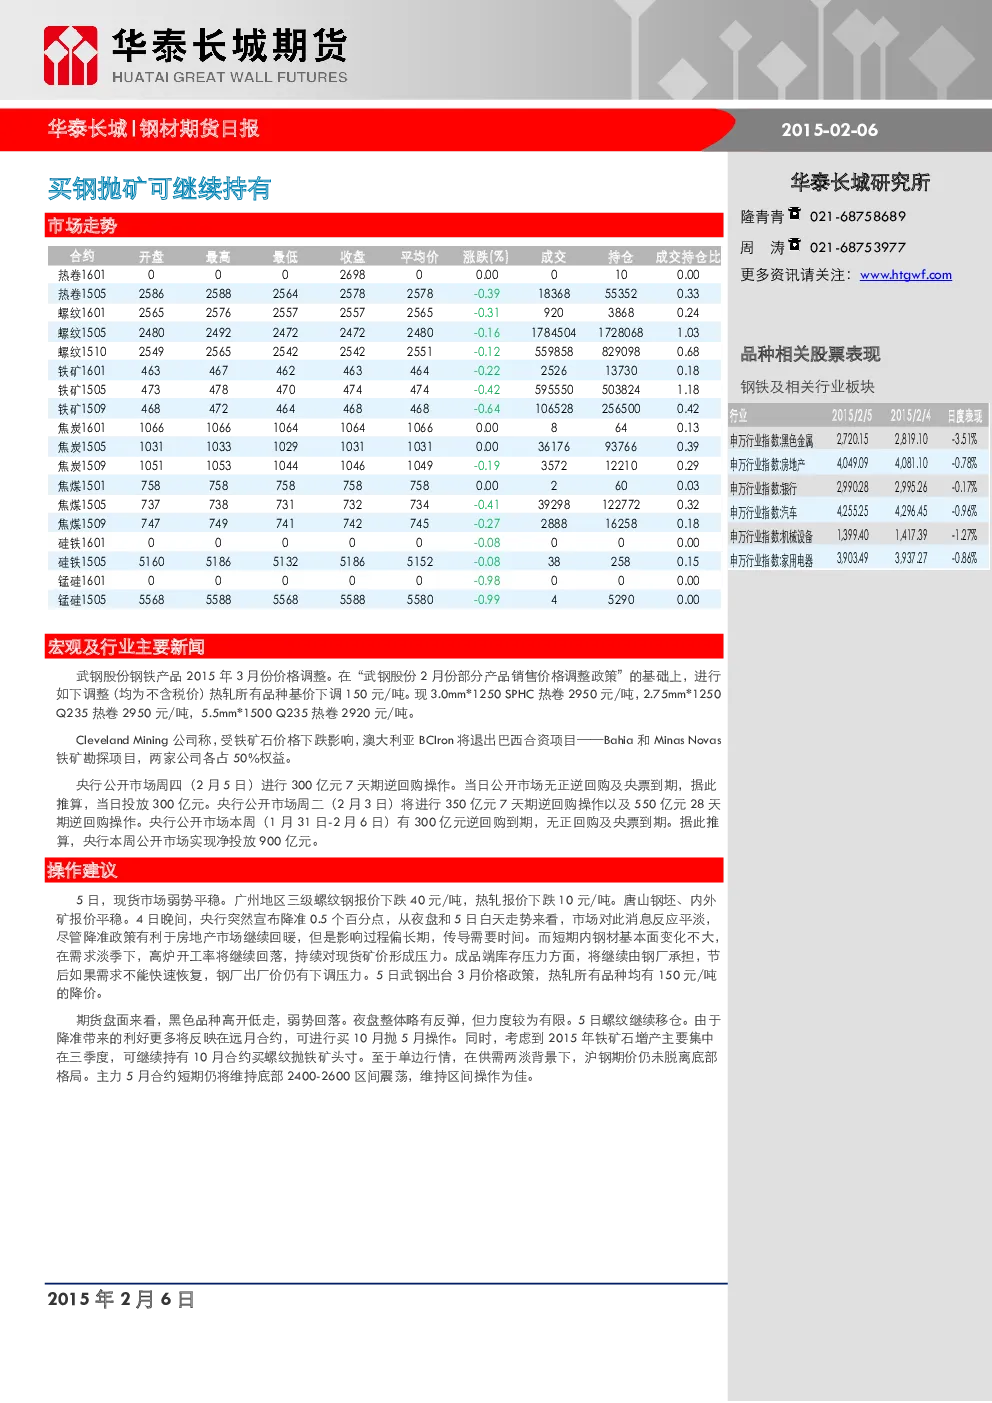
Task: Click the 成交 column header
Action: (x=553, y=257)
